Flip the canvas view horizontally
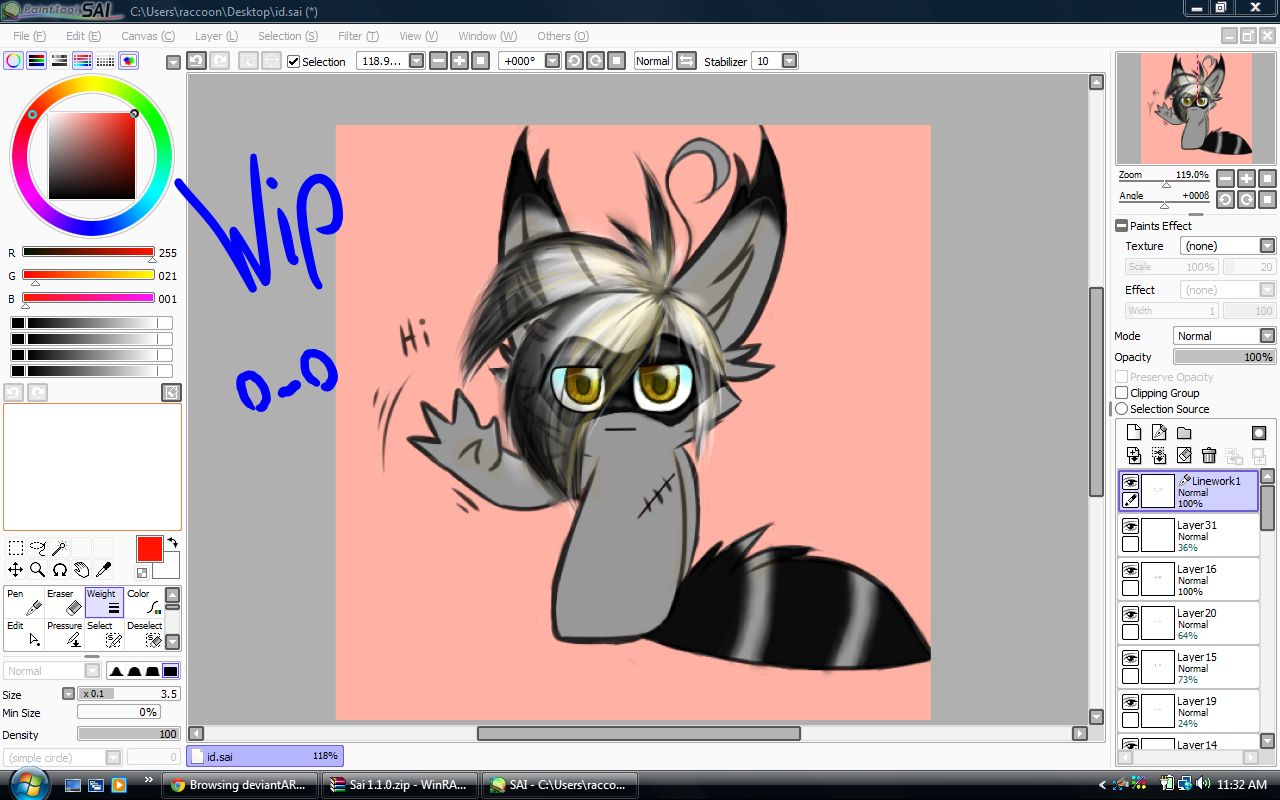This screenshot has height=800, width=1280. (686, 61)
